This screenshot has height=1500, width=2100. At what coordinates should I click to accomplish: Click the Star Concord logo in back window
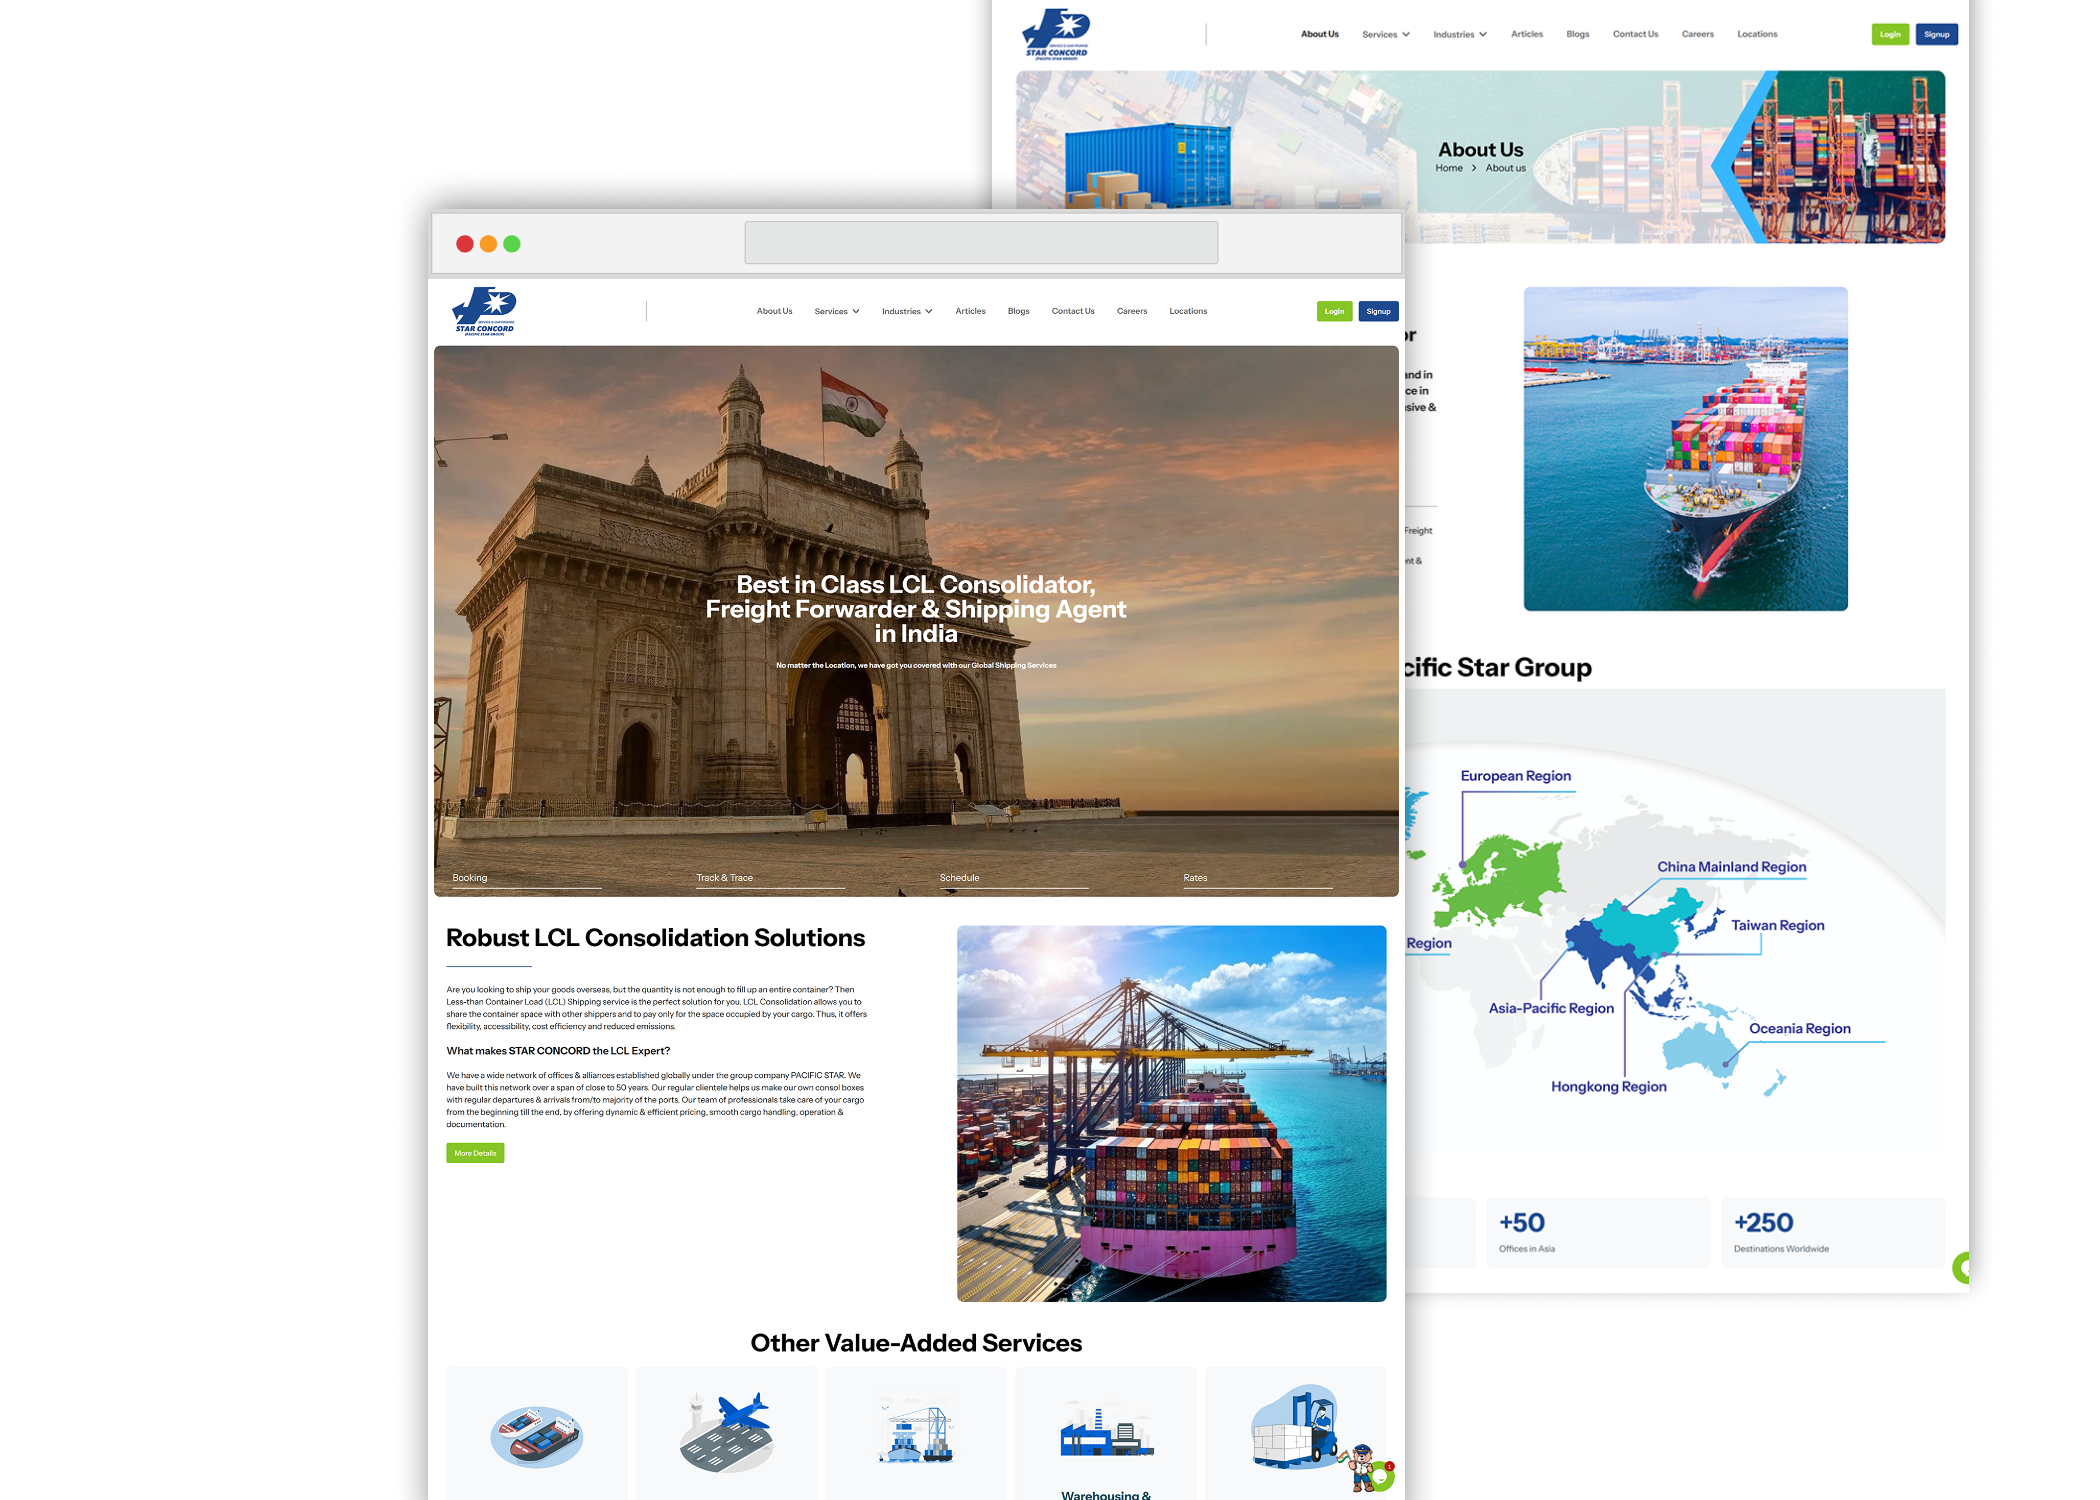click(1057, 35)
